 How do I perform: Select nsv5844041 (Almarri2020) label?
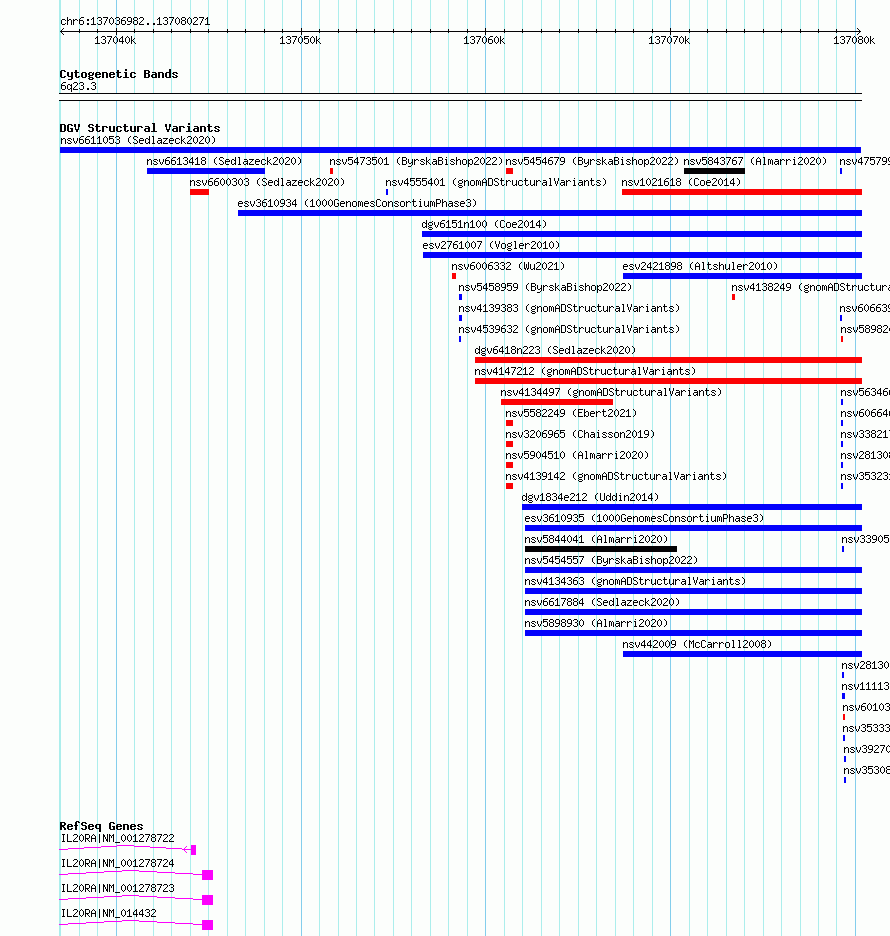click(x=596, y=539)
